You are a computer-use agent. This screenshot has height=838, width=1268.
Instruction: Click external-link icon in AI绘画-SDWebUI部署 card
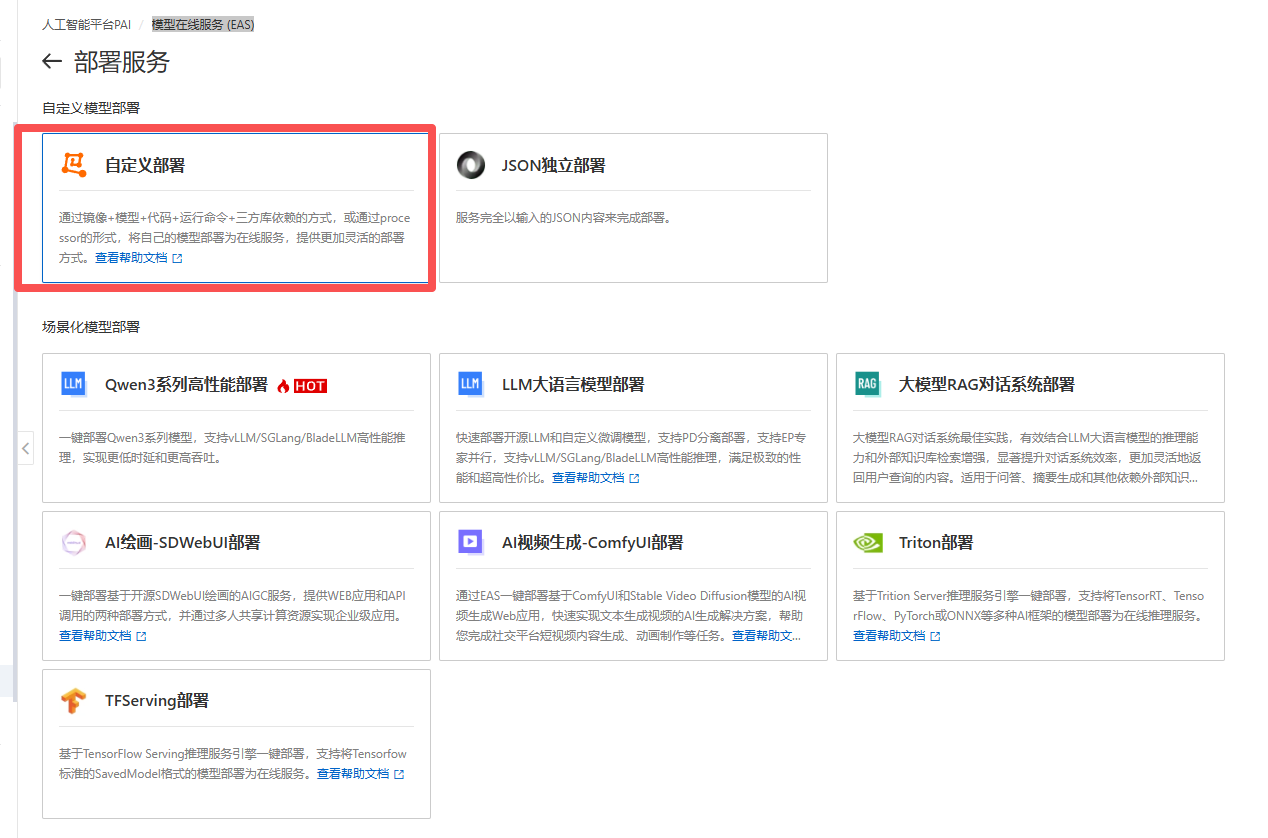pos(141,636)
